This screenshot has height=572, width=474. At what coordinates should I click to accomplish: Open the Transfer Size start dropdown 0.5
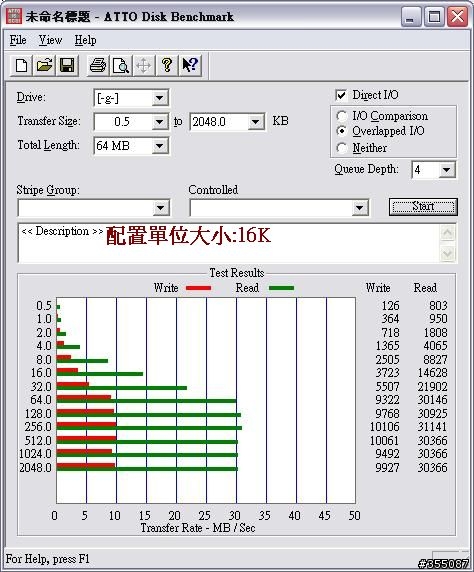(x=159, y=122)
